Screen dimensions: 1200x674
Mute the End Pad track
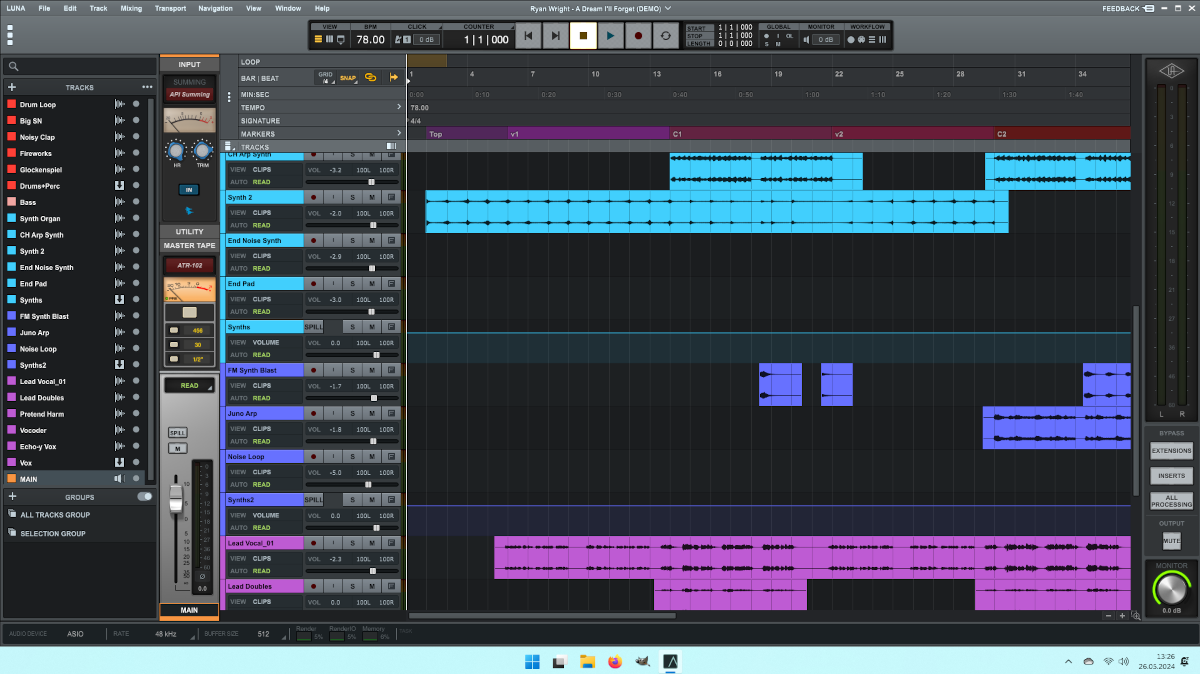coord(371,284)
